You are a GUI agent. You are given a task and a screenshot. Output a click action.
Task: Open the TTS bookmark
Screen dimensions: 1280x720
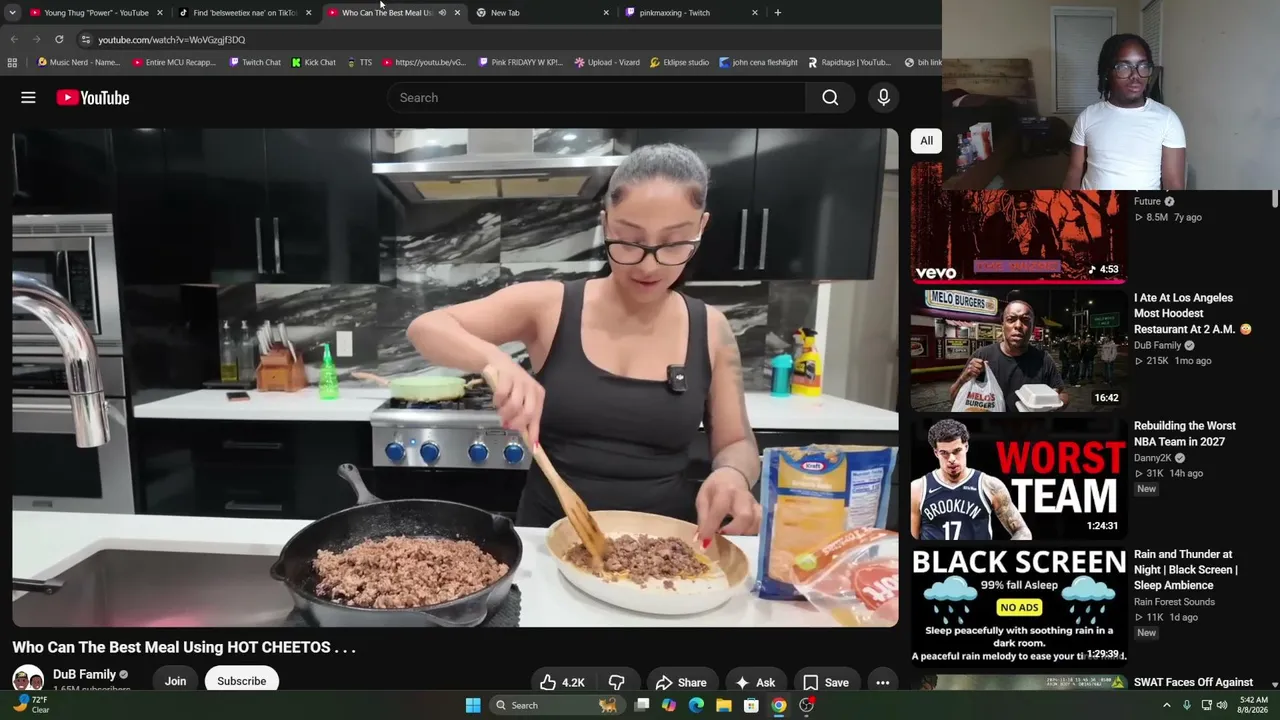(x=359, y=62)
